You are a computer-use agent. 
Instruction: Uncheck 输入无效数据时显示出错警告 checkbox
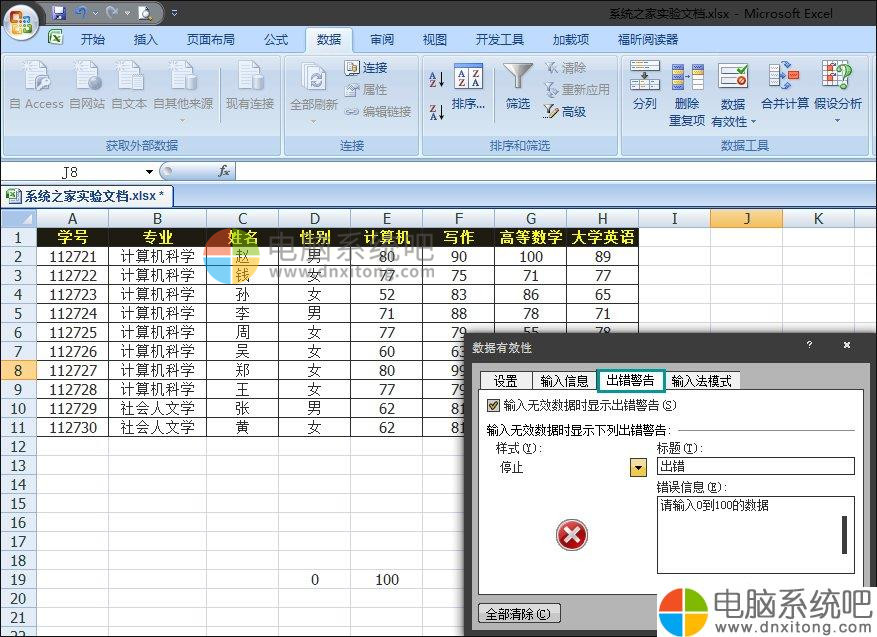tap(493, 406)
